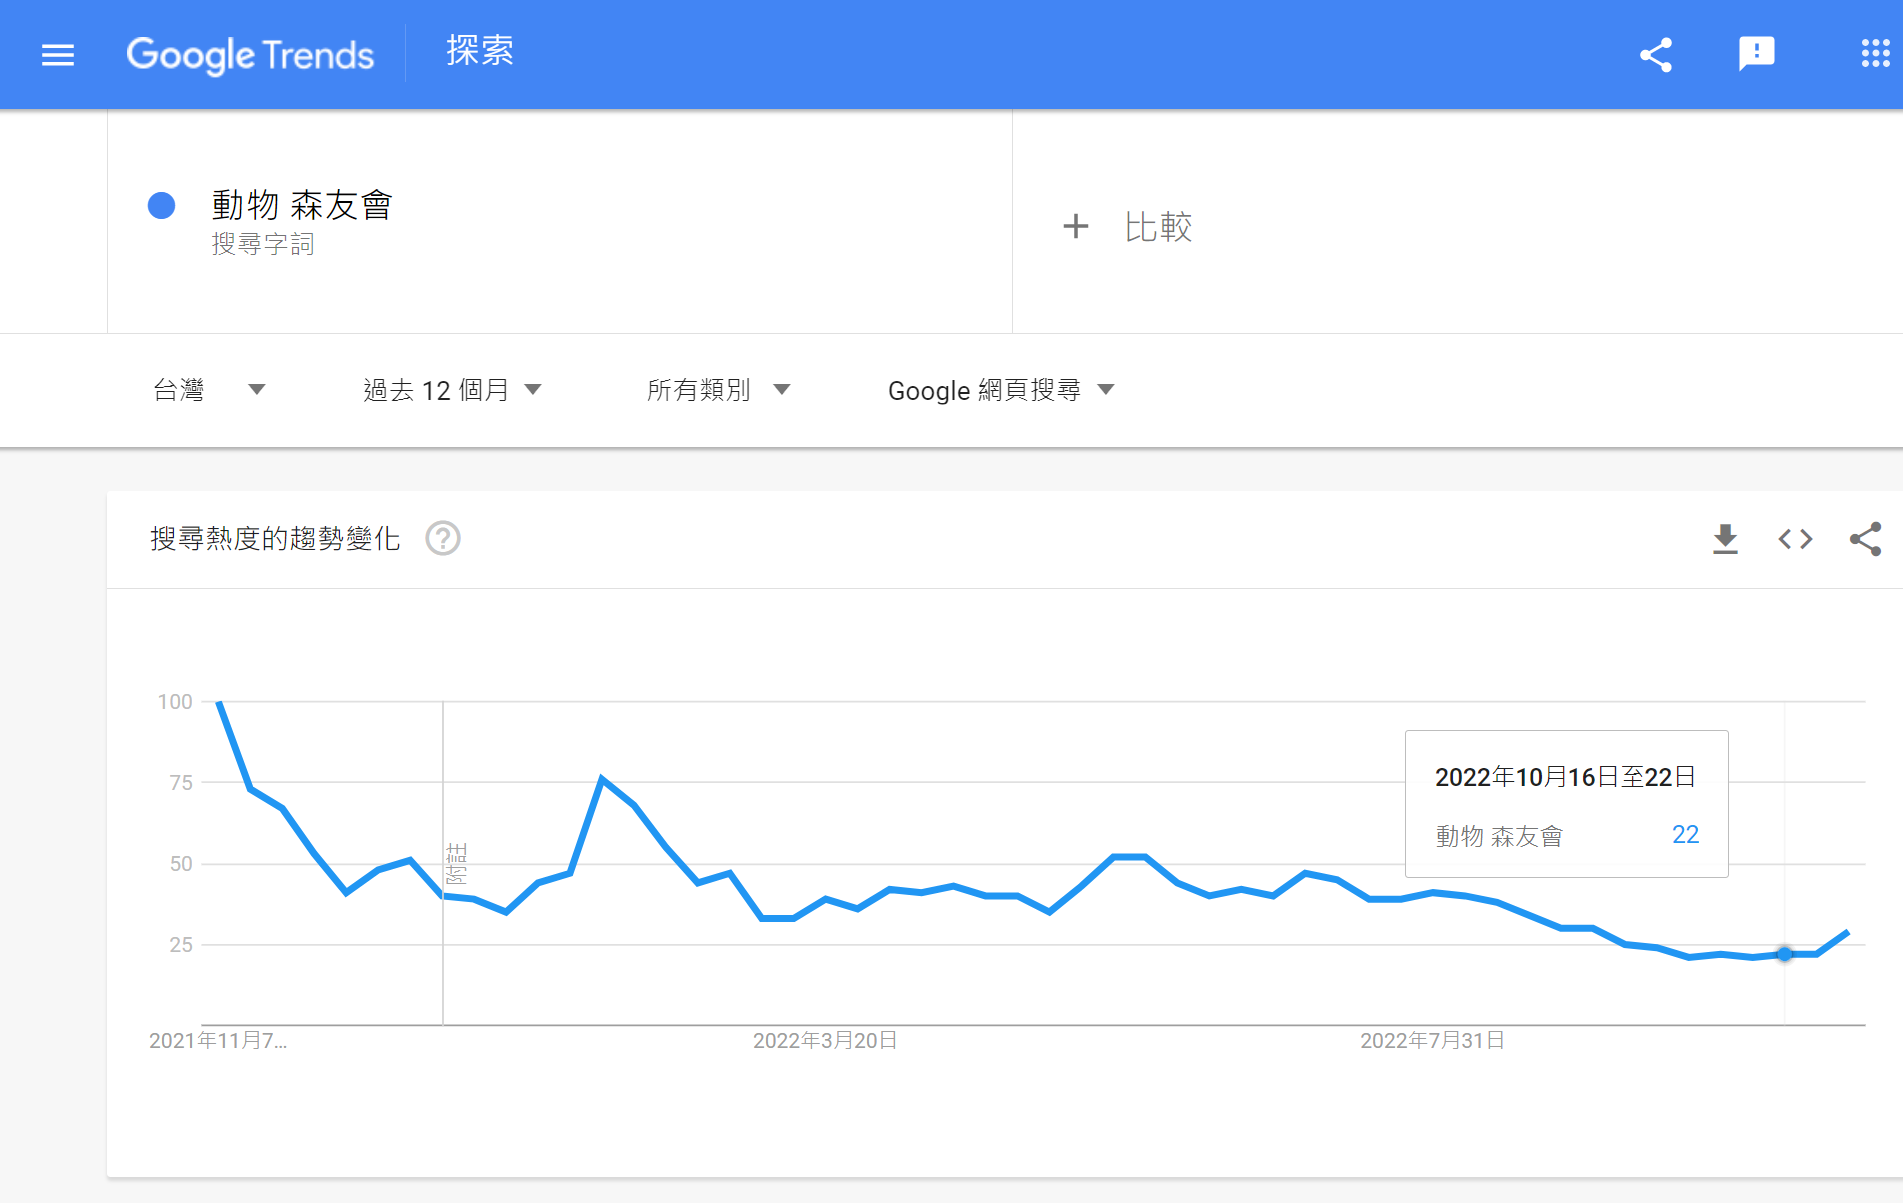
Task: Click the share icon in header
Action: tap(1656, 55)
